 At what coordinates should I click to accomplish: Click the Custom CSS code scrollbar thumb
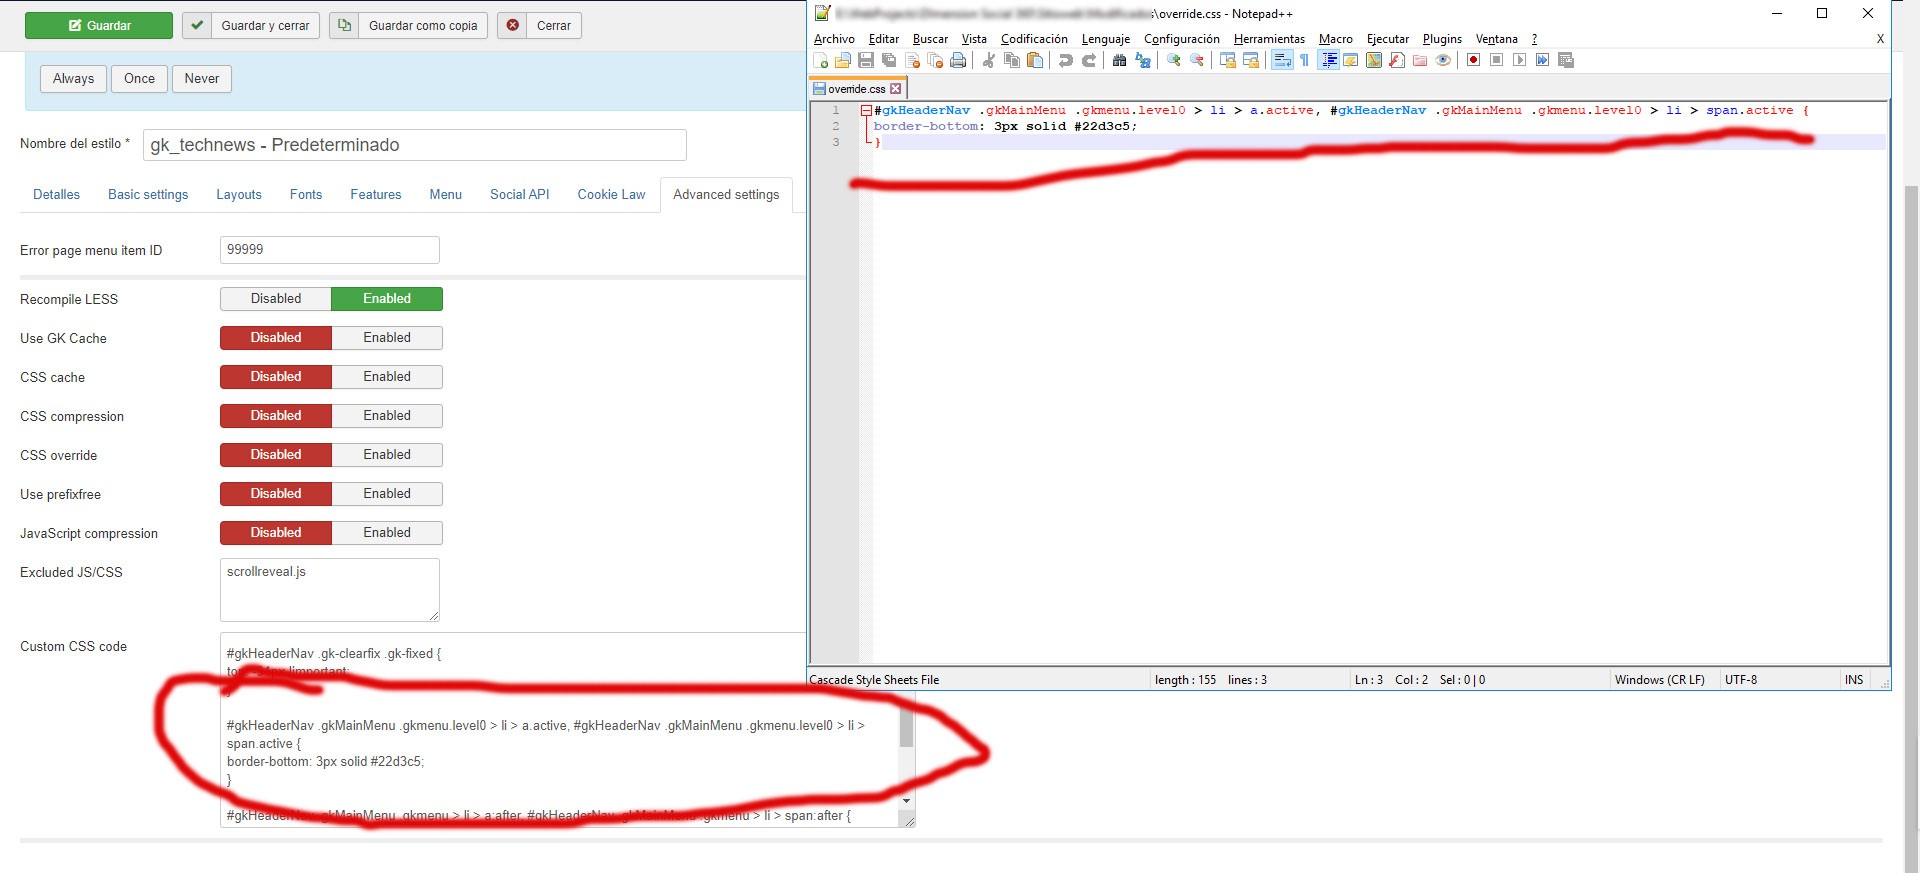[906, 728]
